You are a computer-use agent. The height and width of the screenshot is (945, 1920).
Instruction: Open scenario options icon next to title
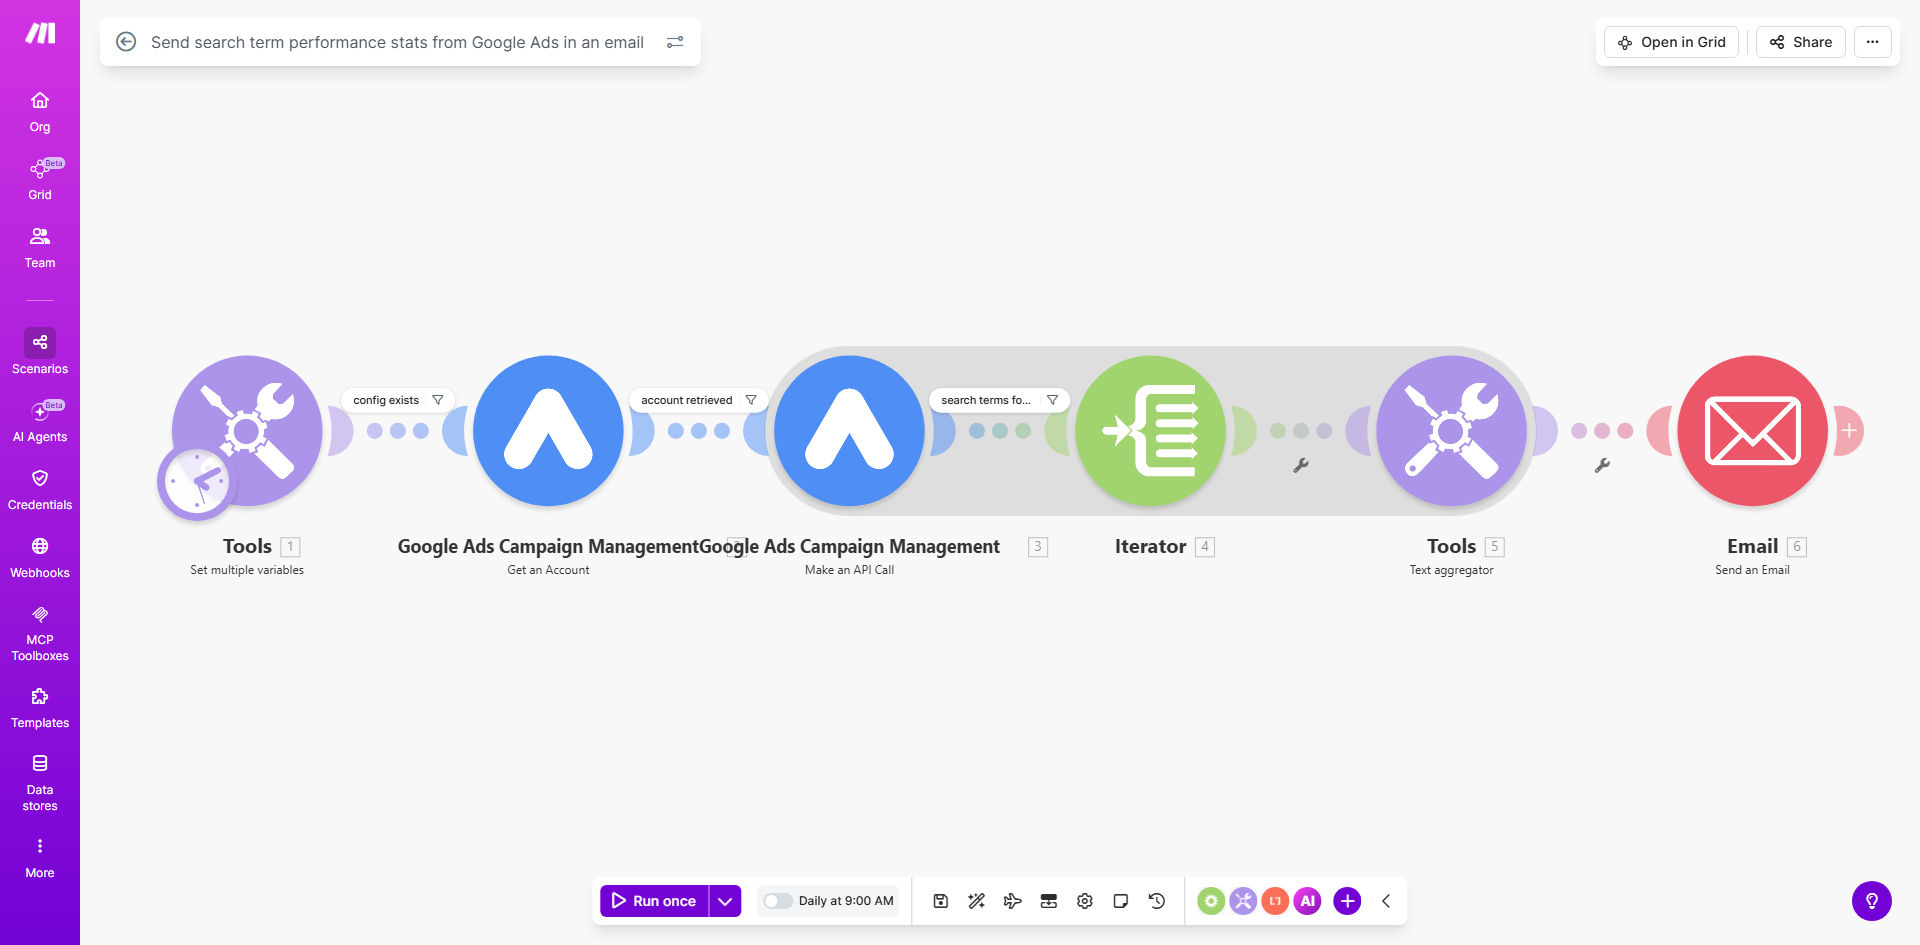[675, 42]
